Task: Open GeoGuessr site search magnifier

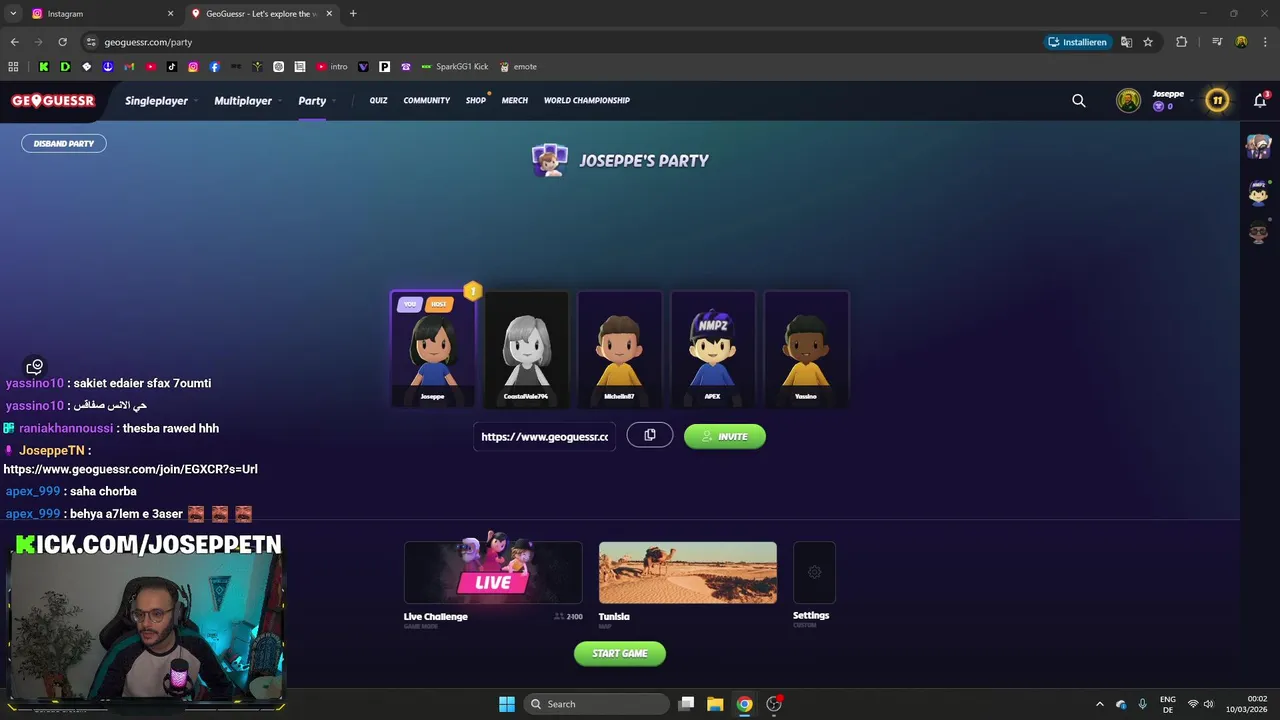Action: pyautogui.click(x=1079, y=100)
